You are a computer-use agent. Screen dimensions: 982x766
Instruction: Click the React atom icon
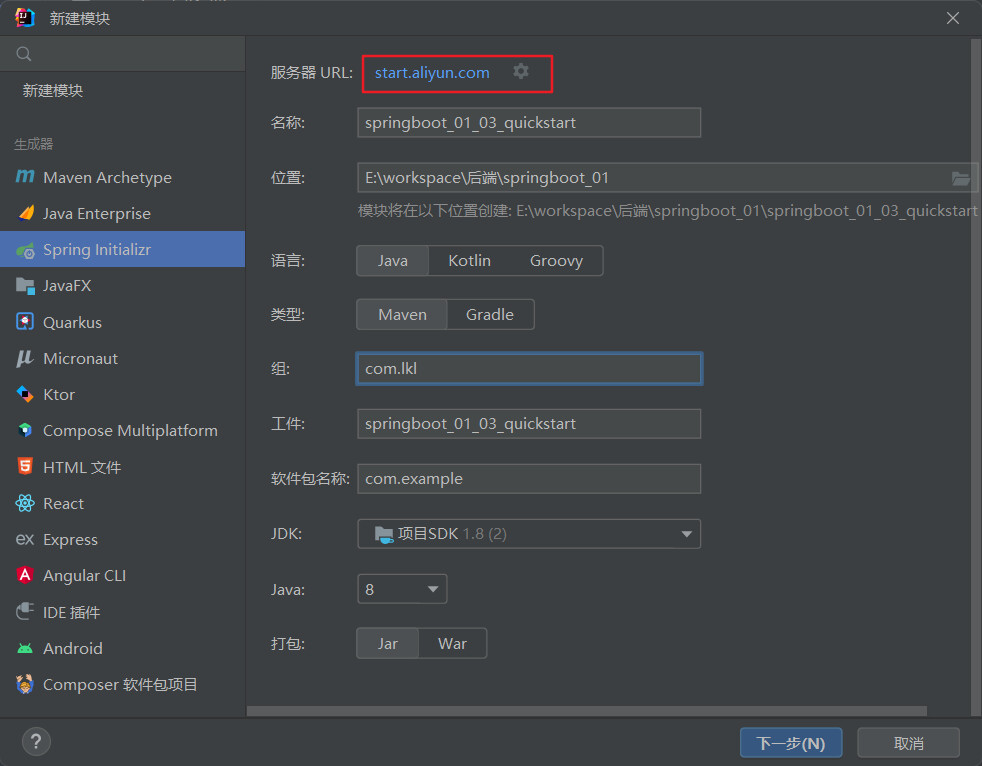[25, 503]
